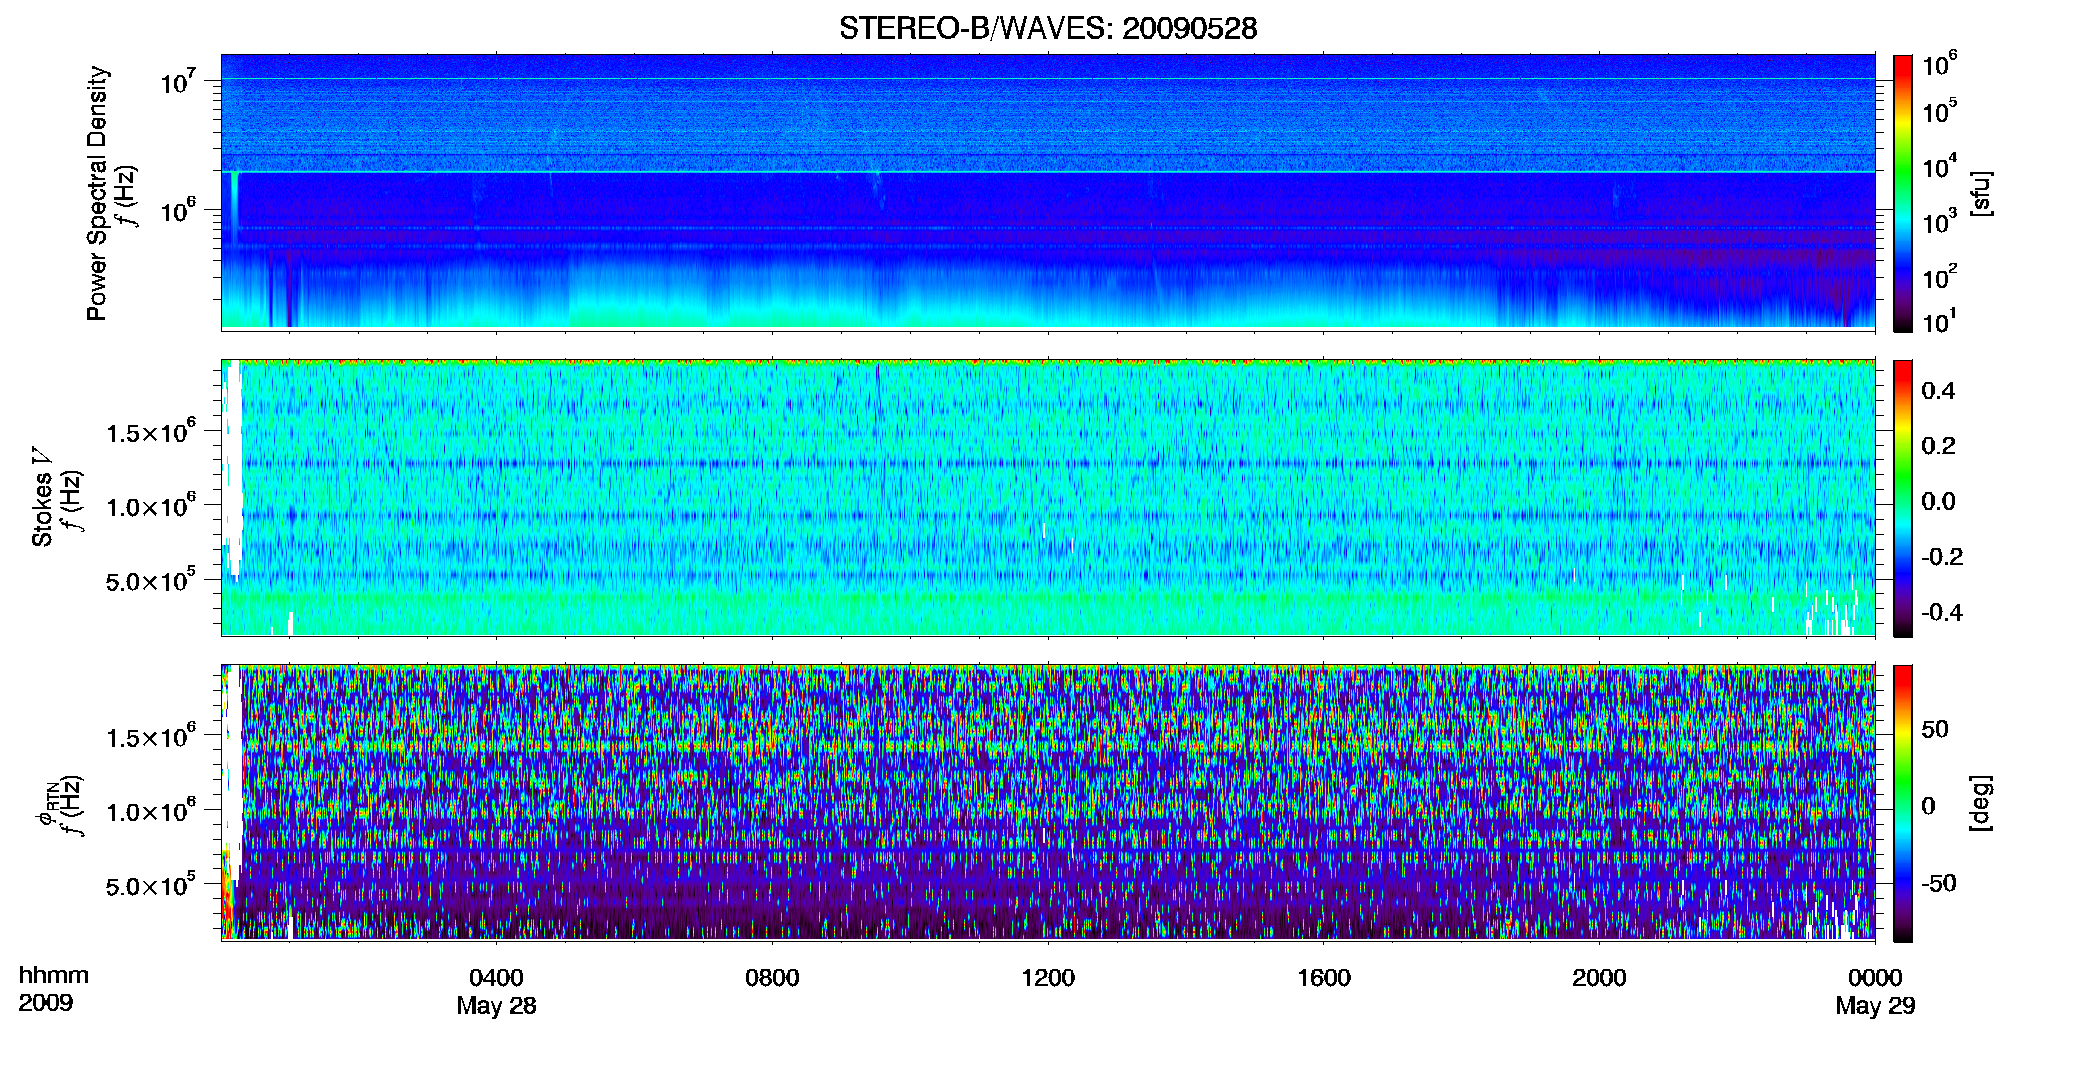Click the Power Spectral Density axis label
This screenshot has height=1080, width=2096.
[x=97, y=193]
